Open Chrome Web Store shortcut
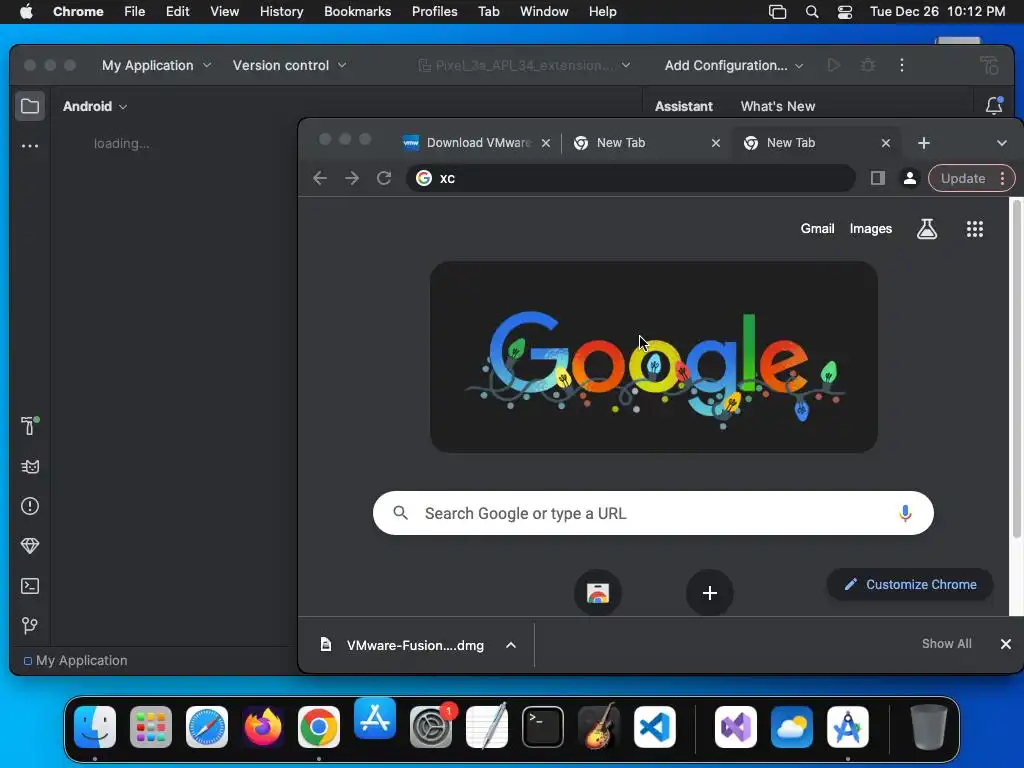Image resolution: width=1024 pixels, height=768 pixels. point(598,593)
